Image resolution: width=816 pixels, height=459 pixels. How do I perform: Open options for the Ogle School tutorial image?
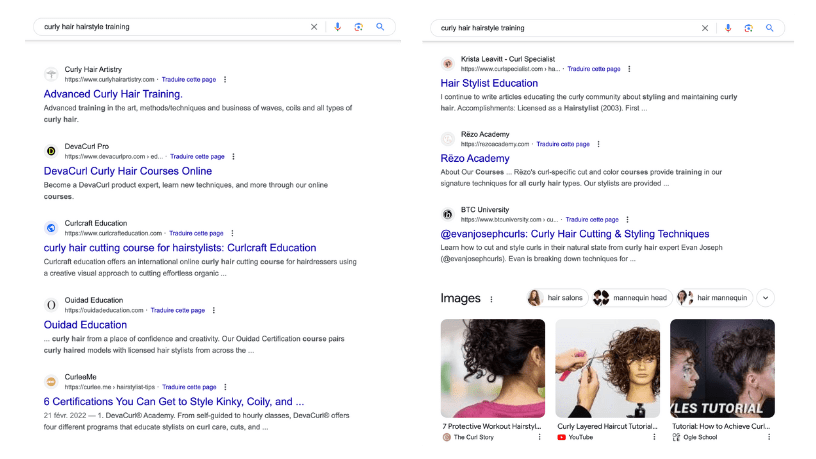coord(769,437)
